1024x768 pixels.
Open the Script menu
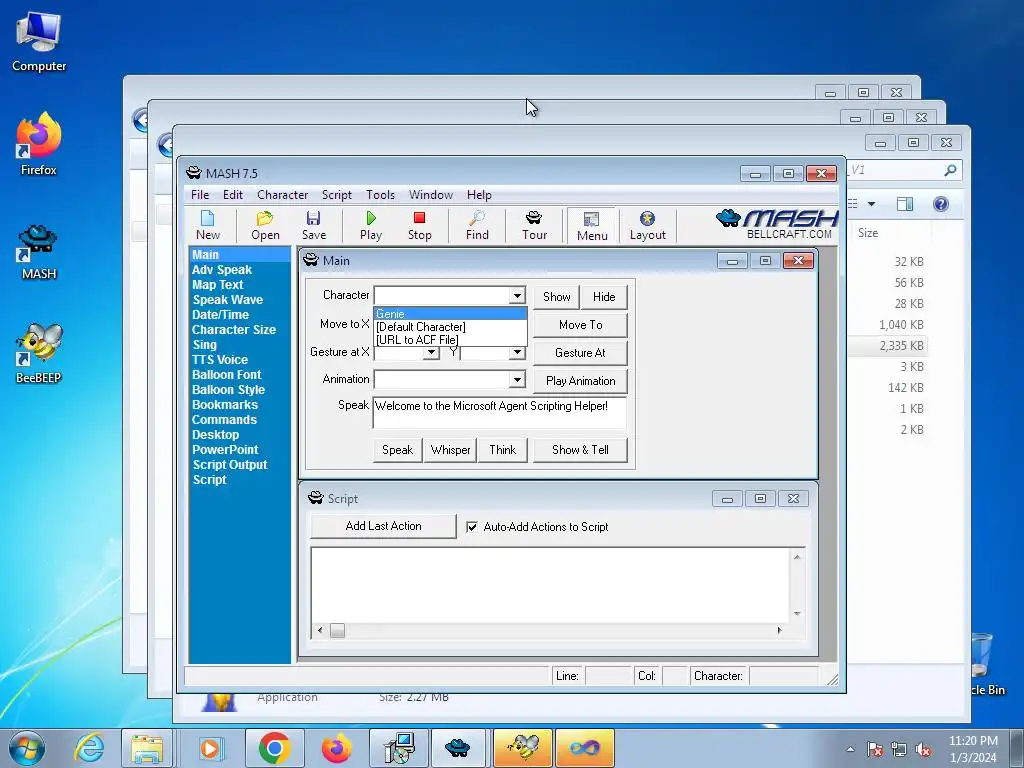(x=336, y=195)
